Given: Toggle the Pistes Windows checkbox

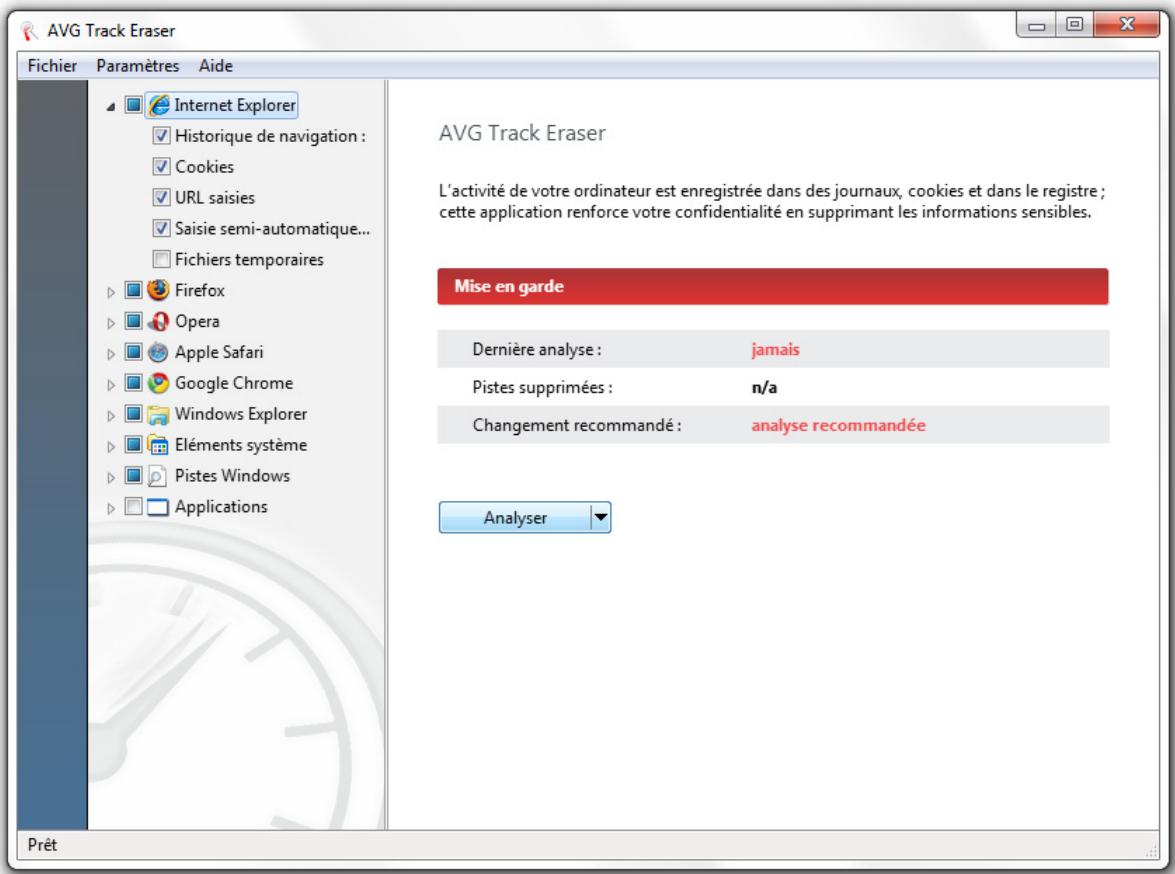Looking at the screenshot, I should (133, 475).
